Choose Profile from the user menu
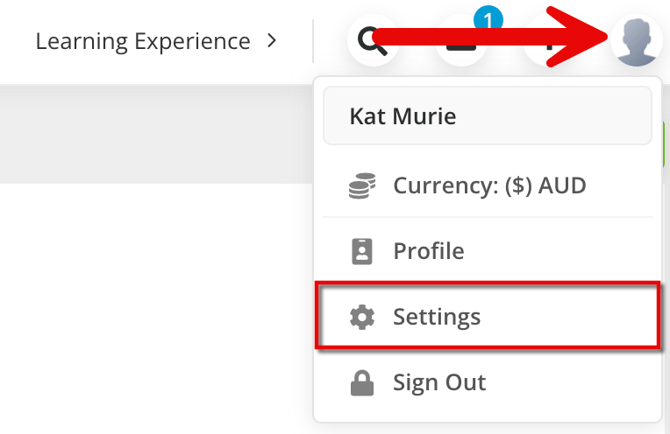Image resolution: width=670 pixels, height=434 pixels. tap(428, 251)
